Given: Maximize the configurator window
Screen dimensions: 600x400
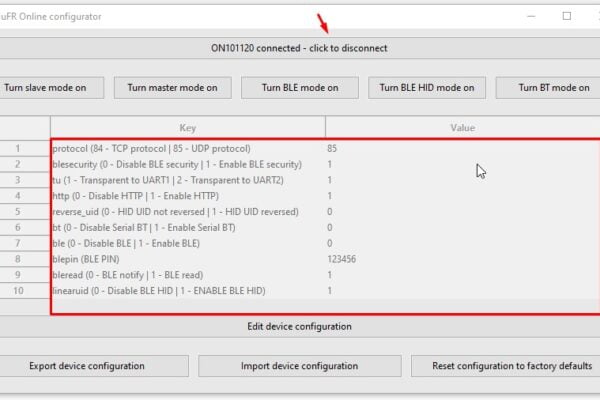Looking at the screenshot, I should (567, 16).
